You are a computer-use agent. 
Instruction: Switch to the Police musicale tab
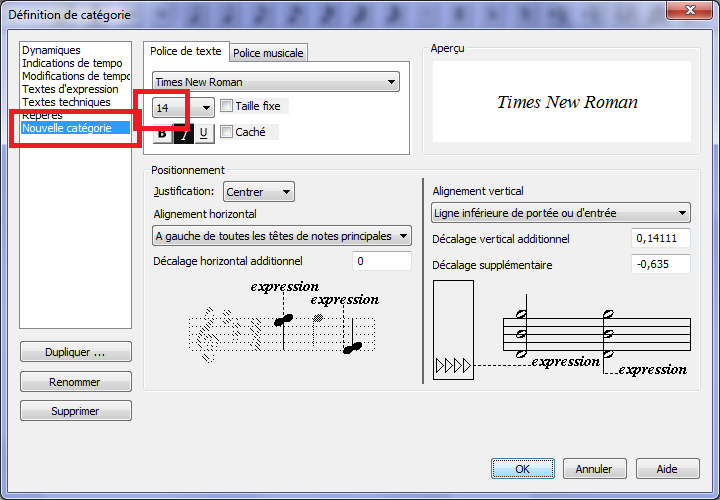pyautogui.click(x=268, y=53)
